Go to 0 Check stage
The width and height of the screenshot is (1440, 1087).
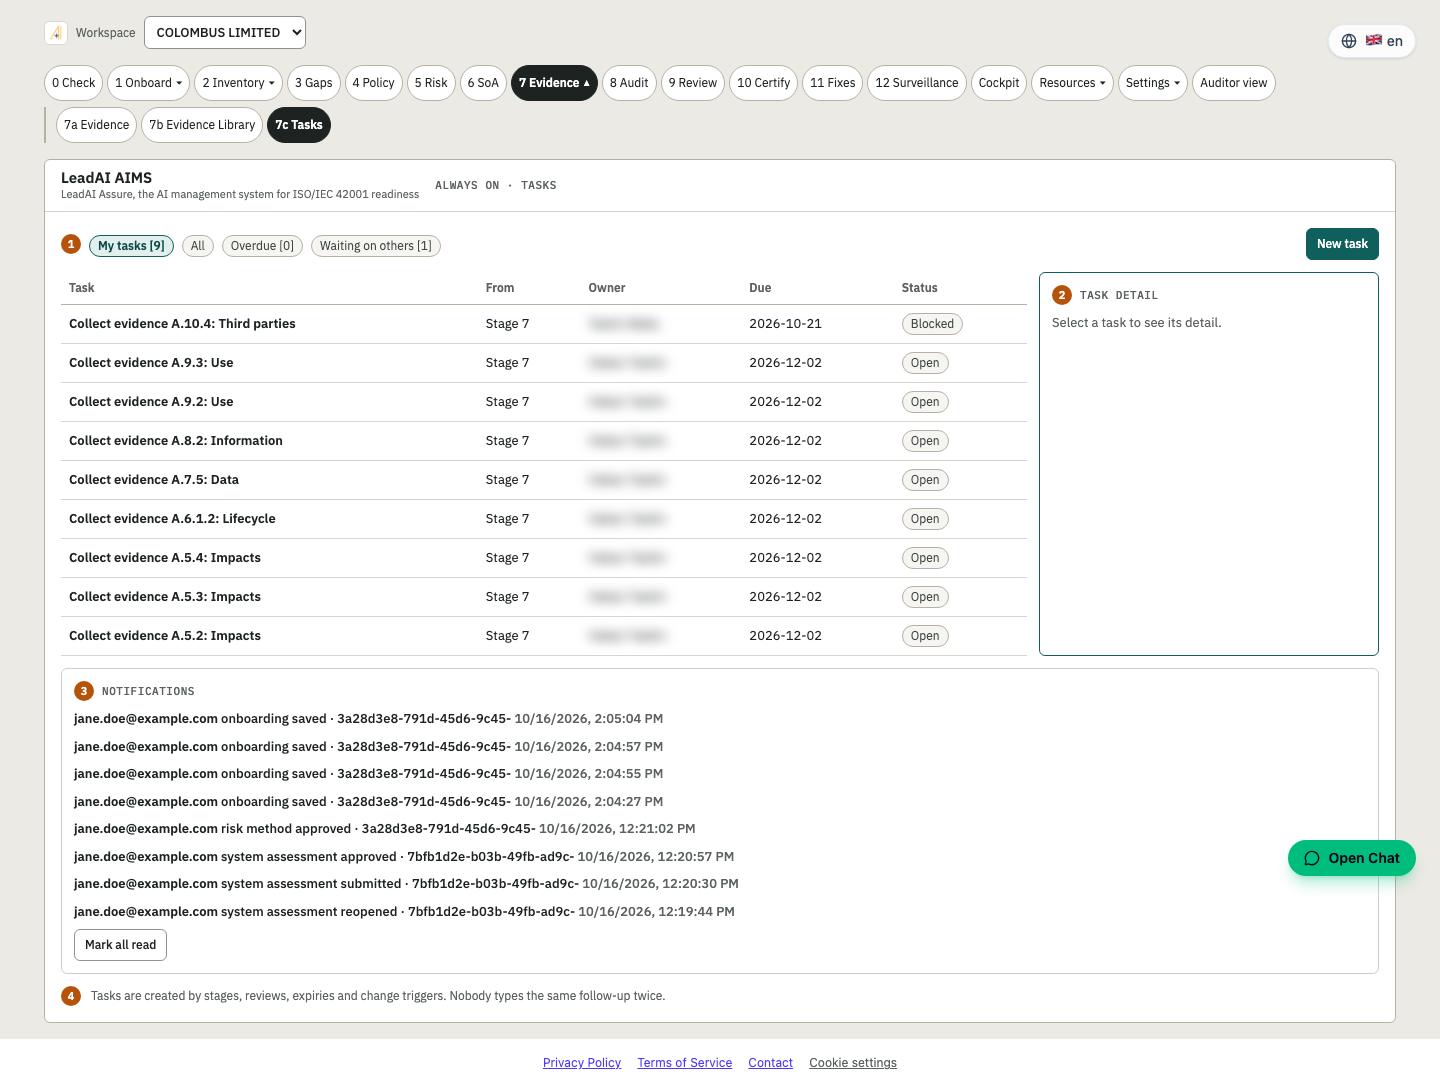click(74, 83)
